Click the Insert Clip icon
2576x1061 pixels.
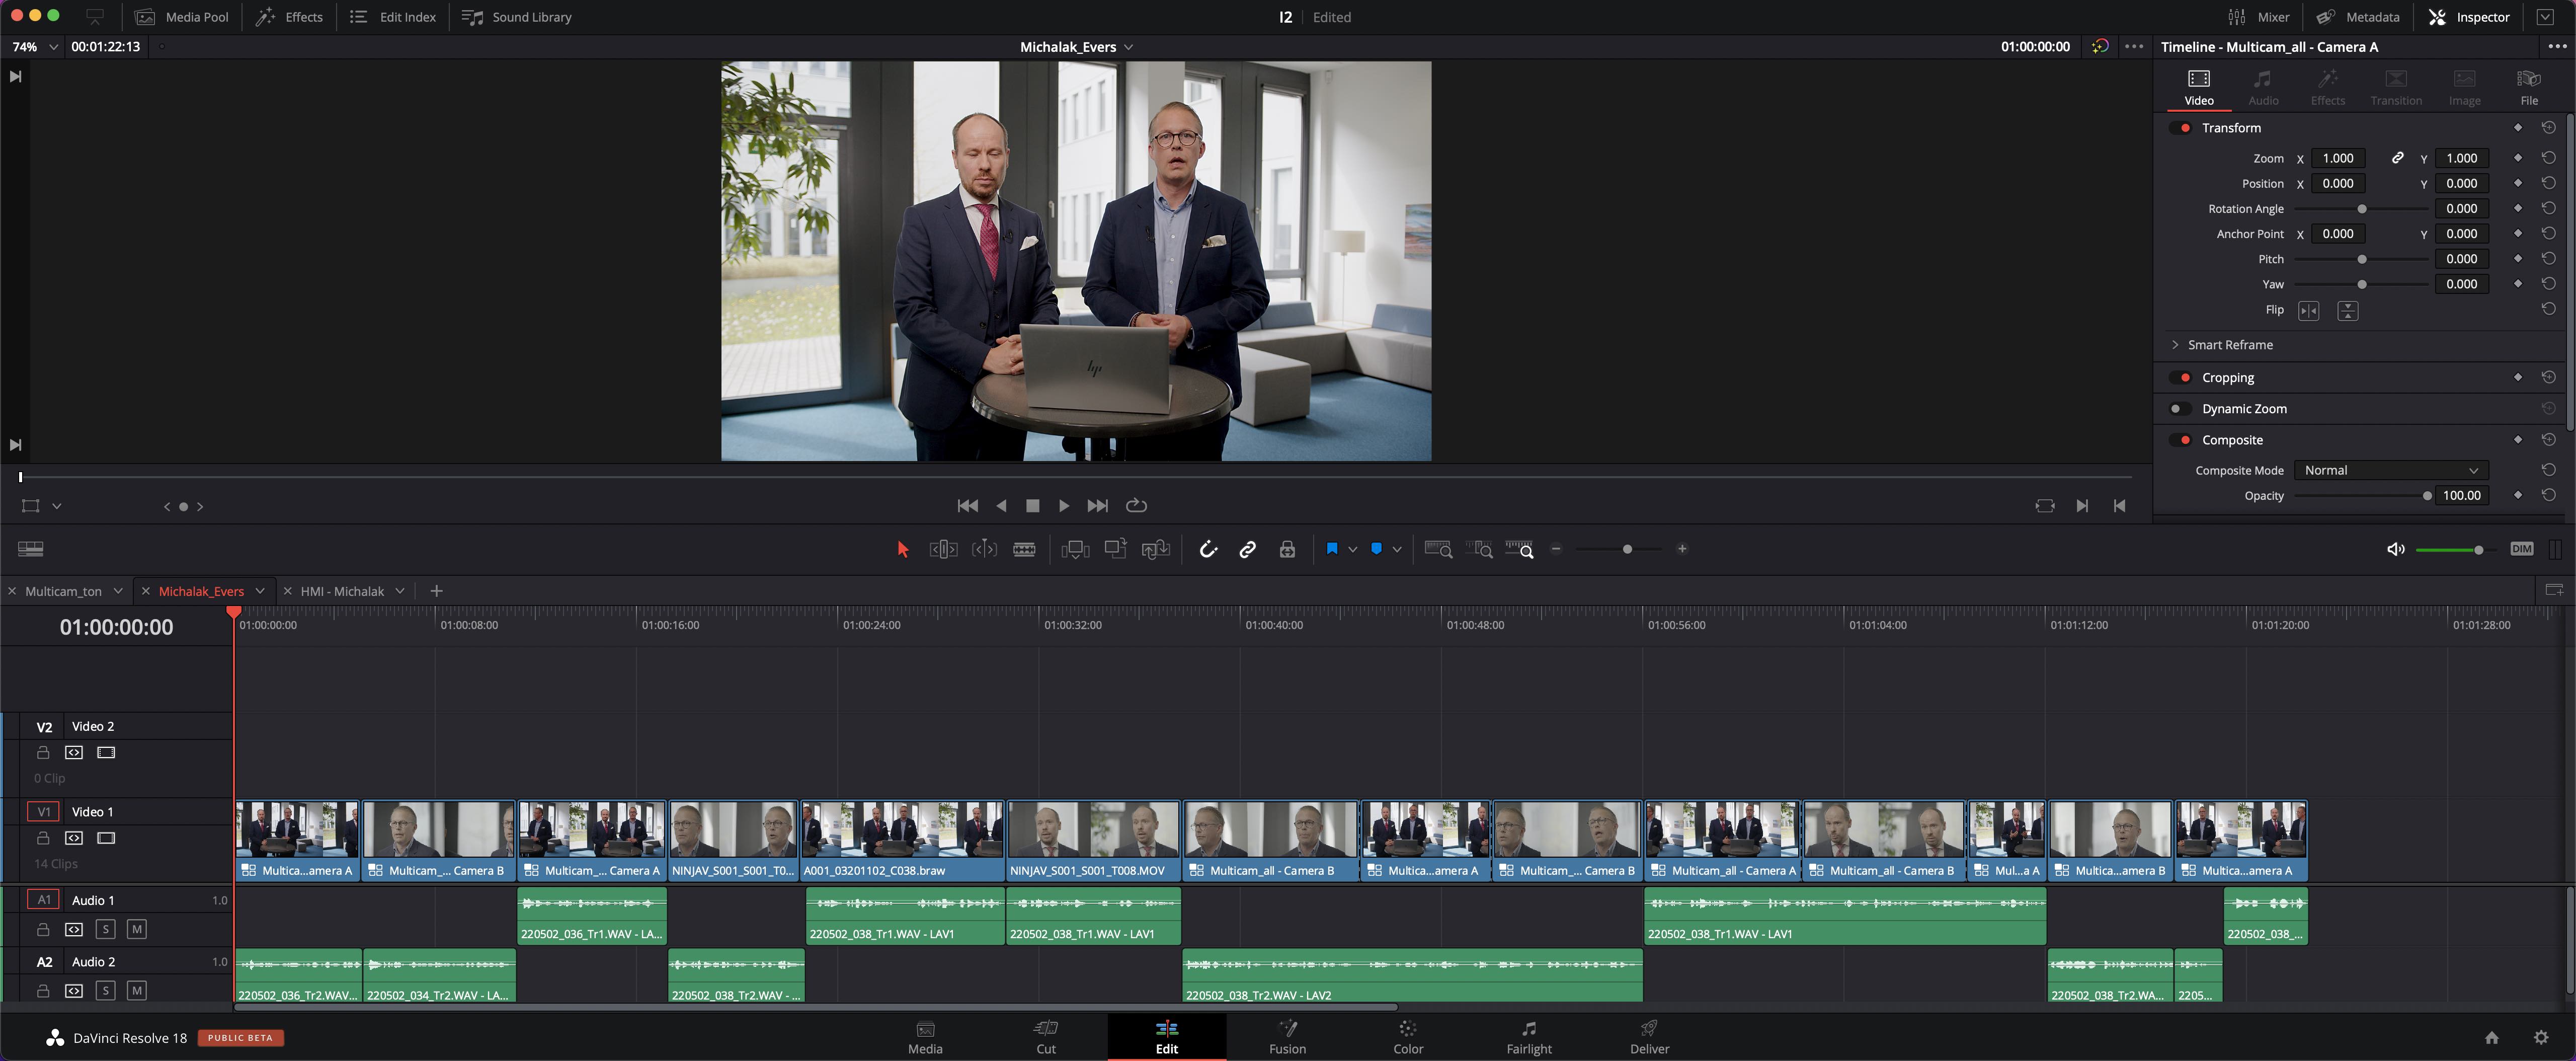(1075, 549)
